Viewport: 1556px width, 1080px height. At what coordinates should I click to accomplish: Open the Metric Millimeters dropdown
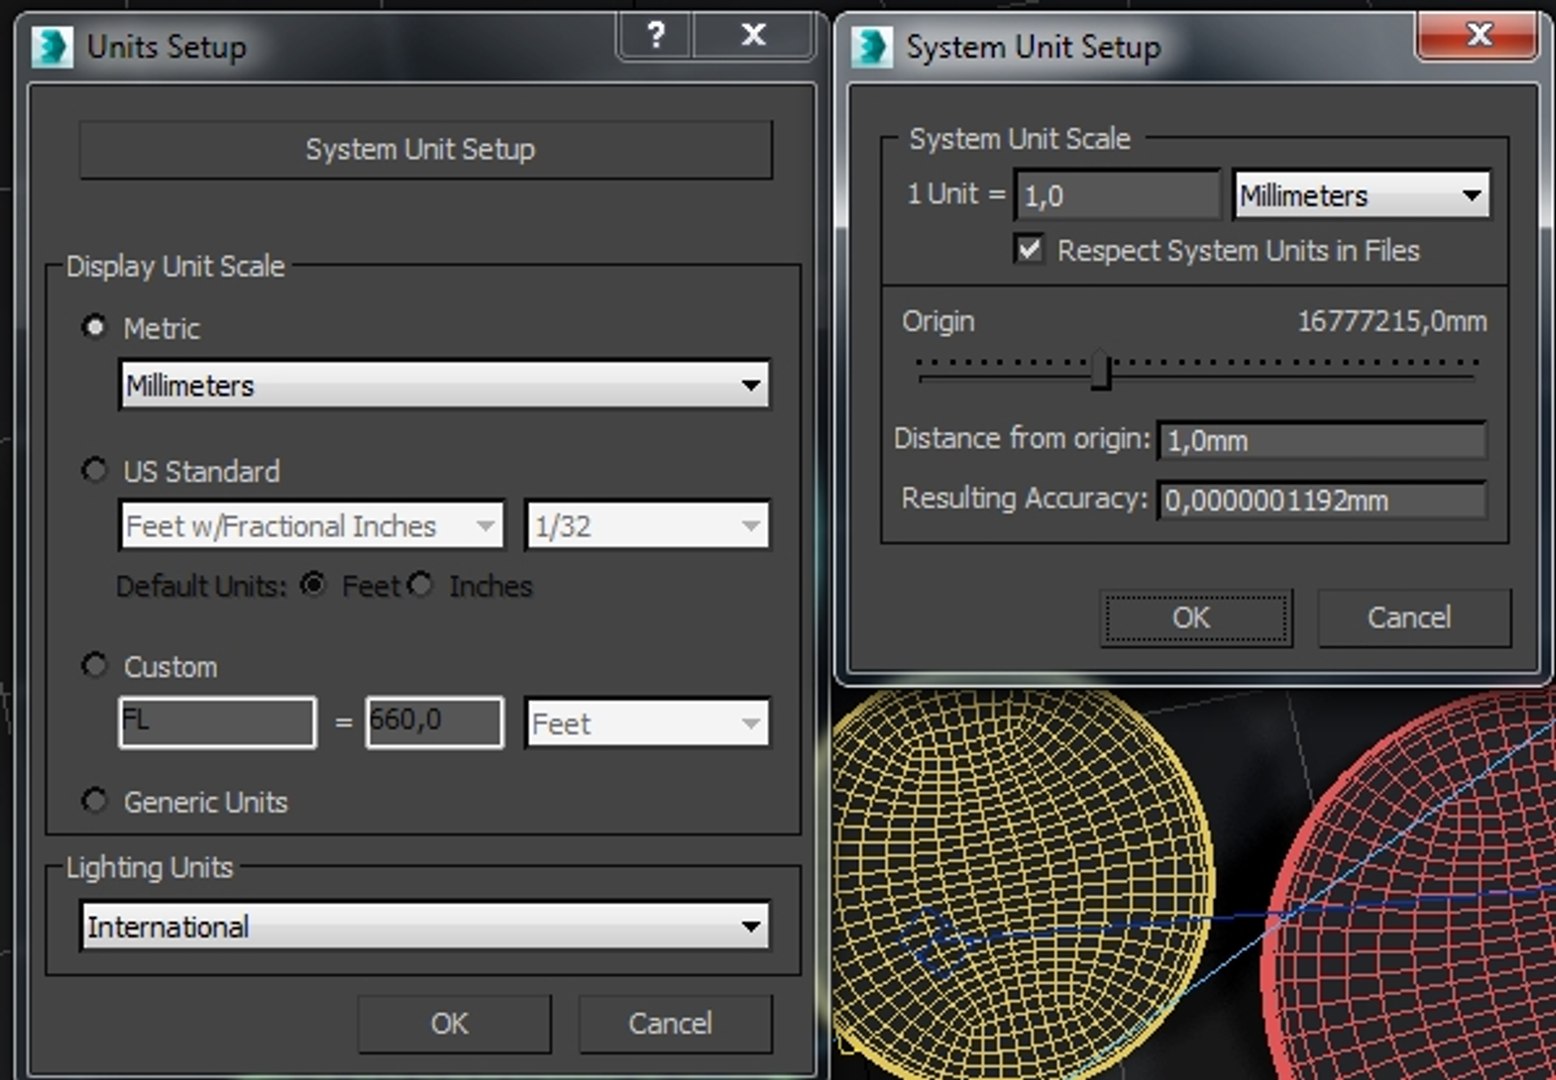click(444, 385)
